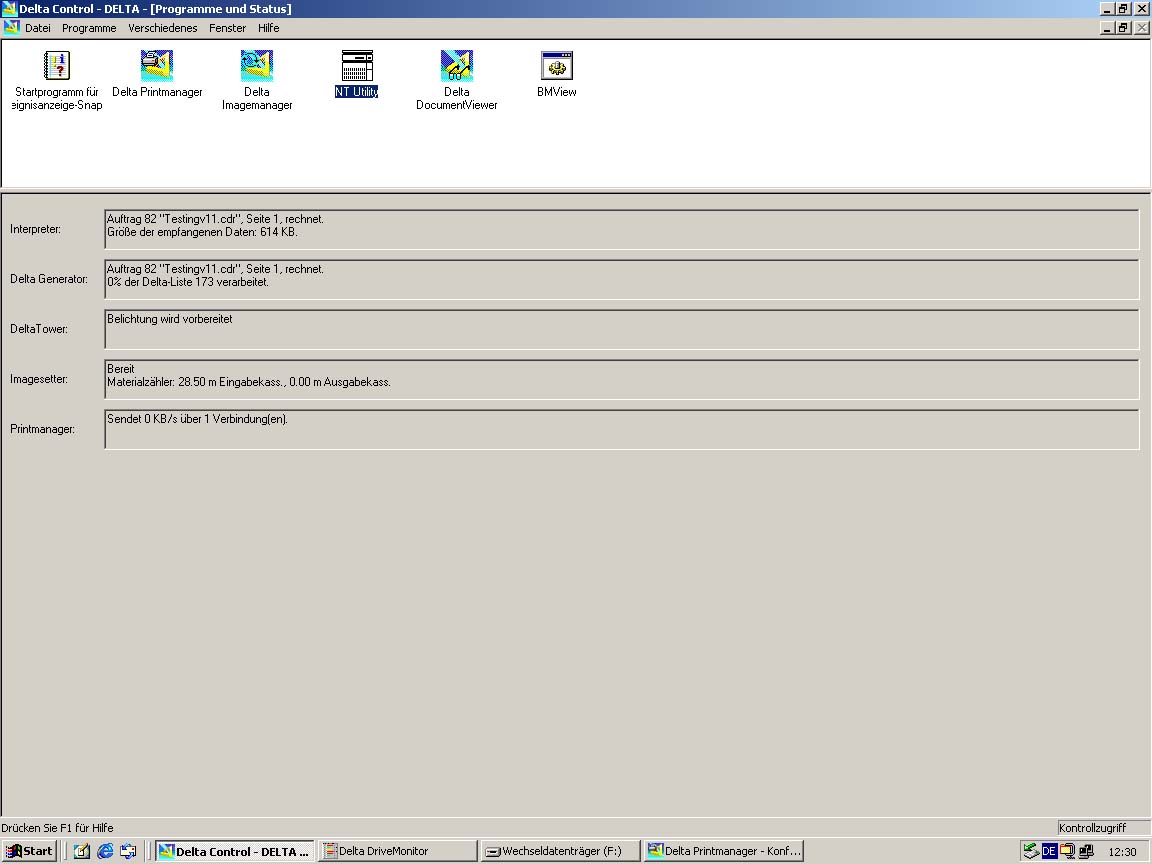This screenshot has width=1152, height=864.
Task: Click Delta Control icon in the menu bar
Action: [11, 28]
